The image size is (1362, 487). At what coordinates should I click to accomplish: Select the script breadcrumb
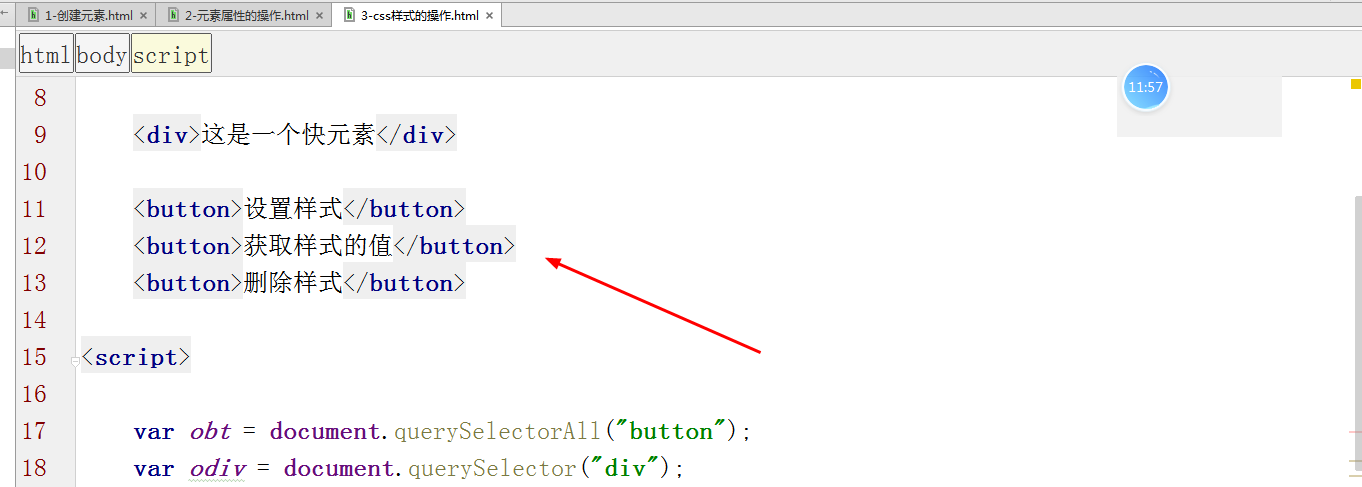pyautogui.click(x=171, y=55)
